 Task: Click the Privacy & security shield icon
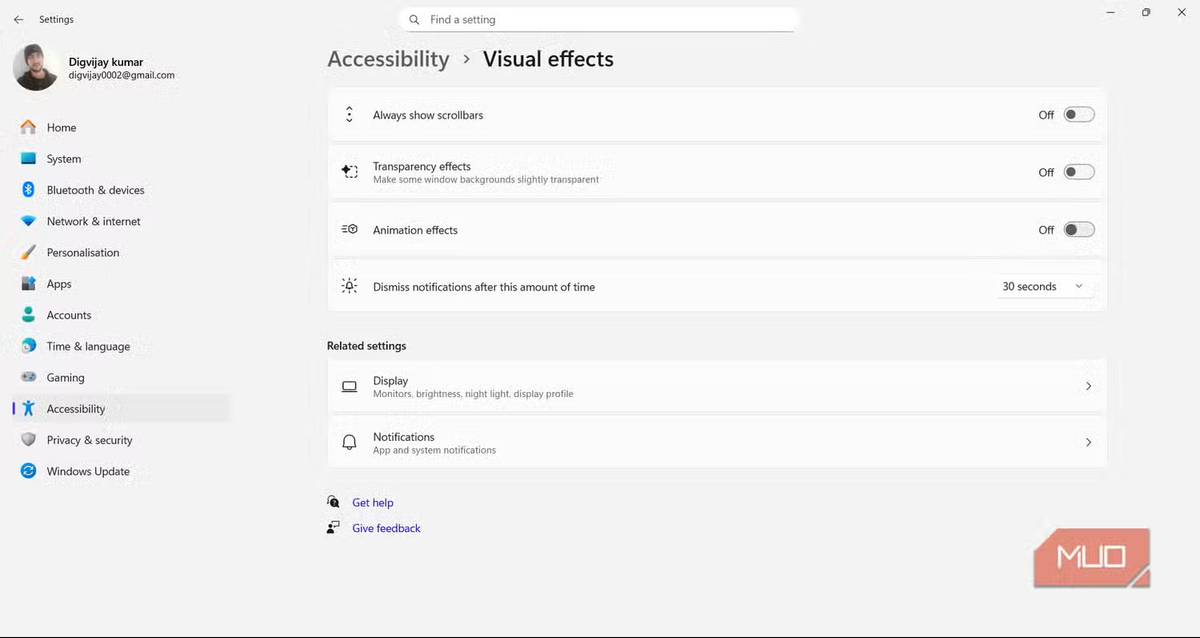28,440
